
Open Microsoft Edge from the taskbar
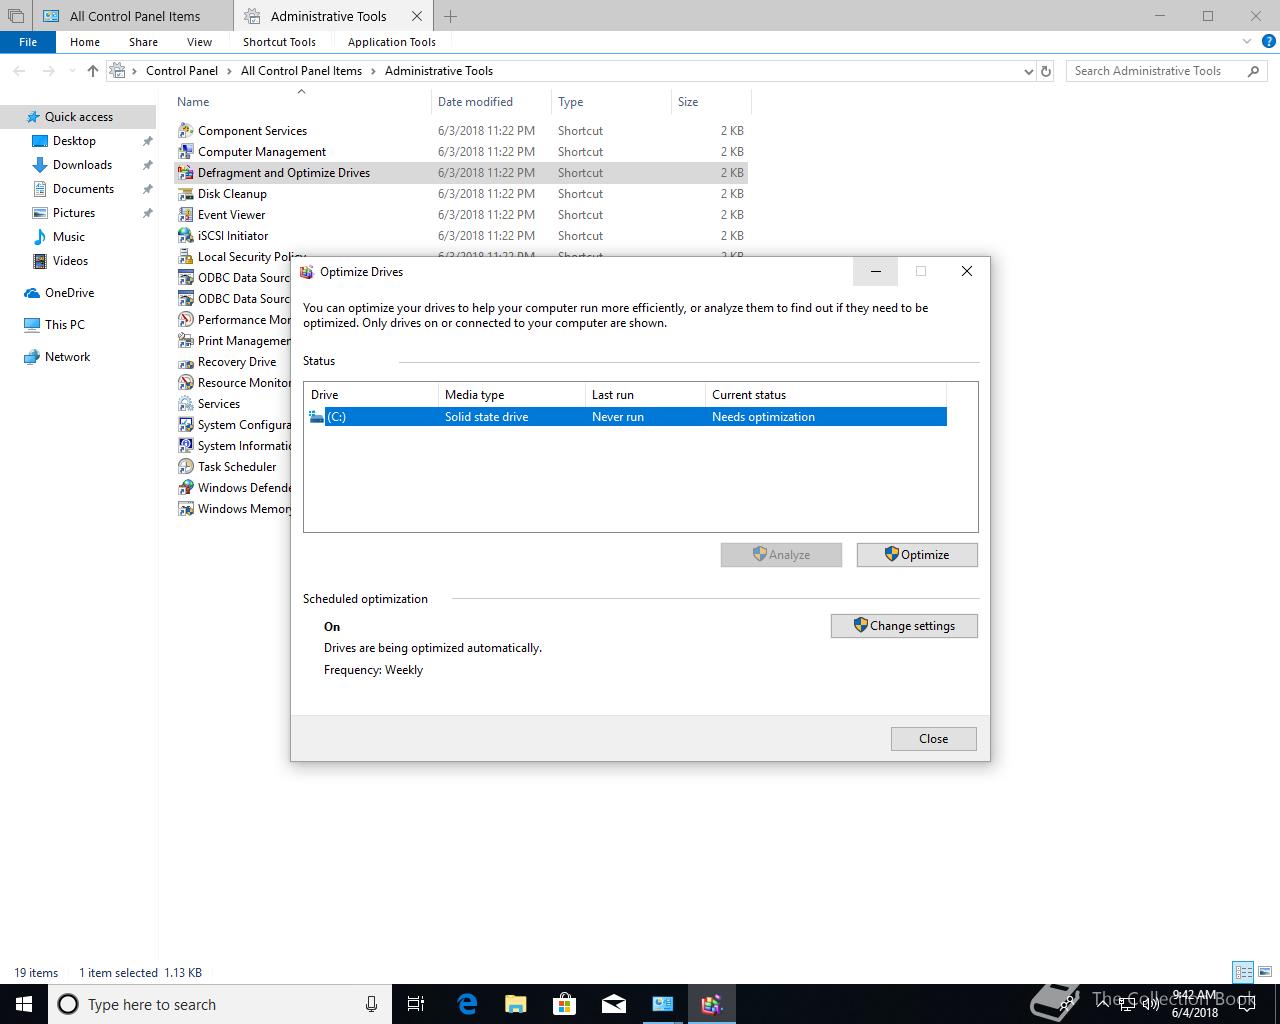(x=467, y=1004)
